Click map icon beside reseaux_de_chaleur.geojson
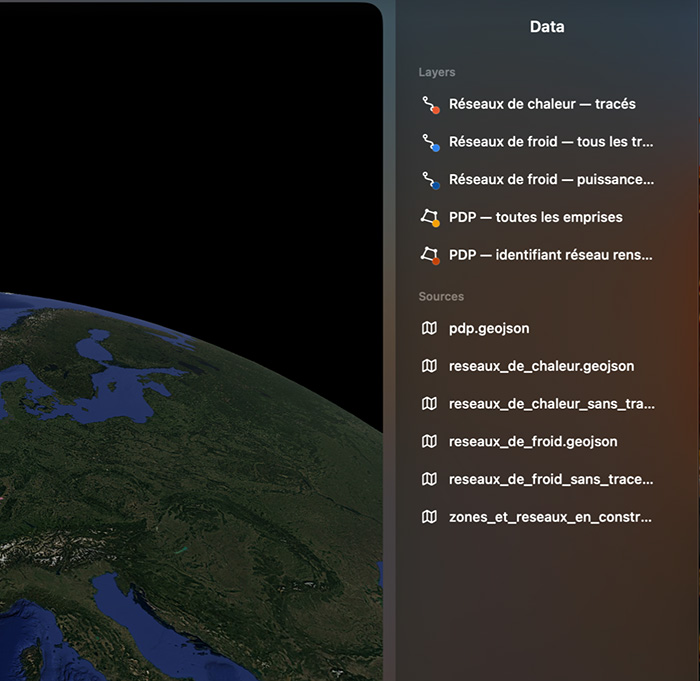The image size is (700, 681). coord(429,366)
